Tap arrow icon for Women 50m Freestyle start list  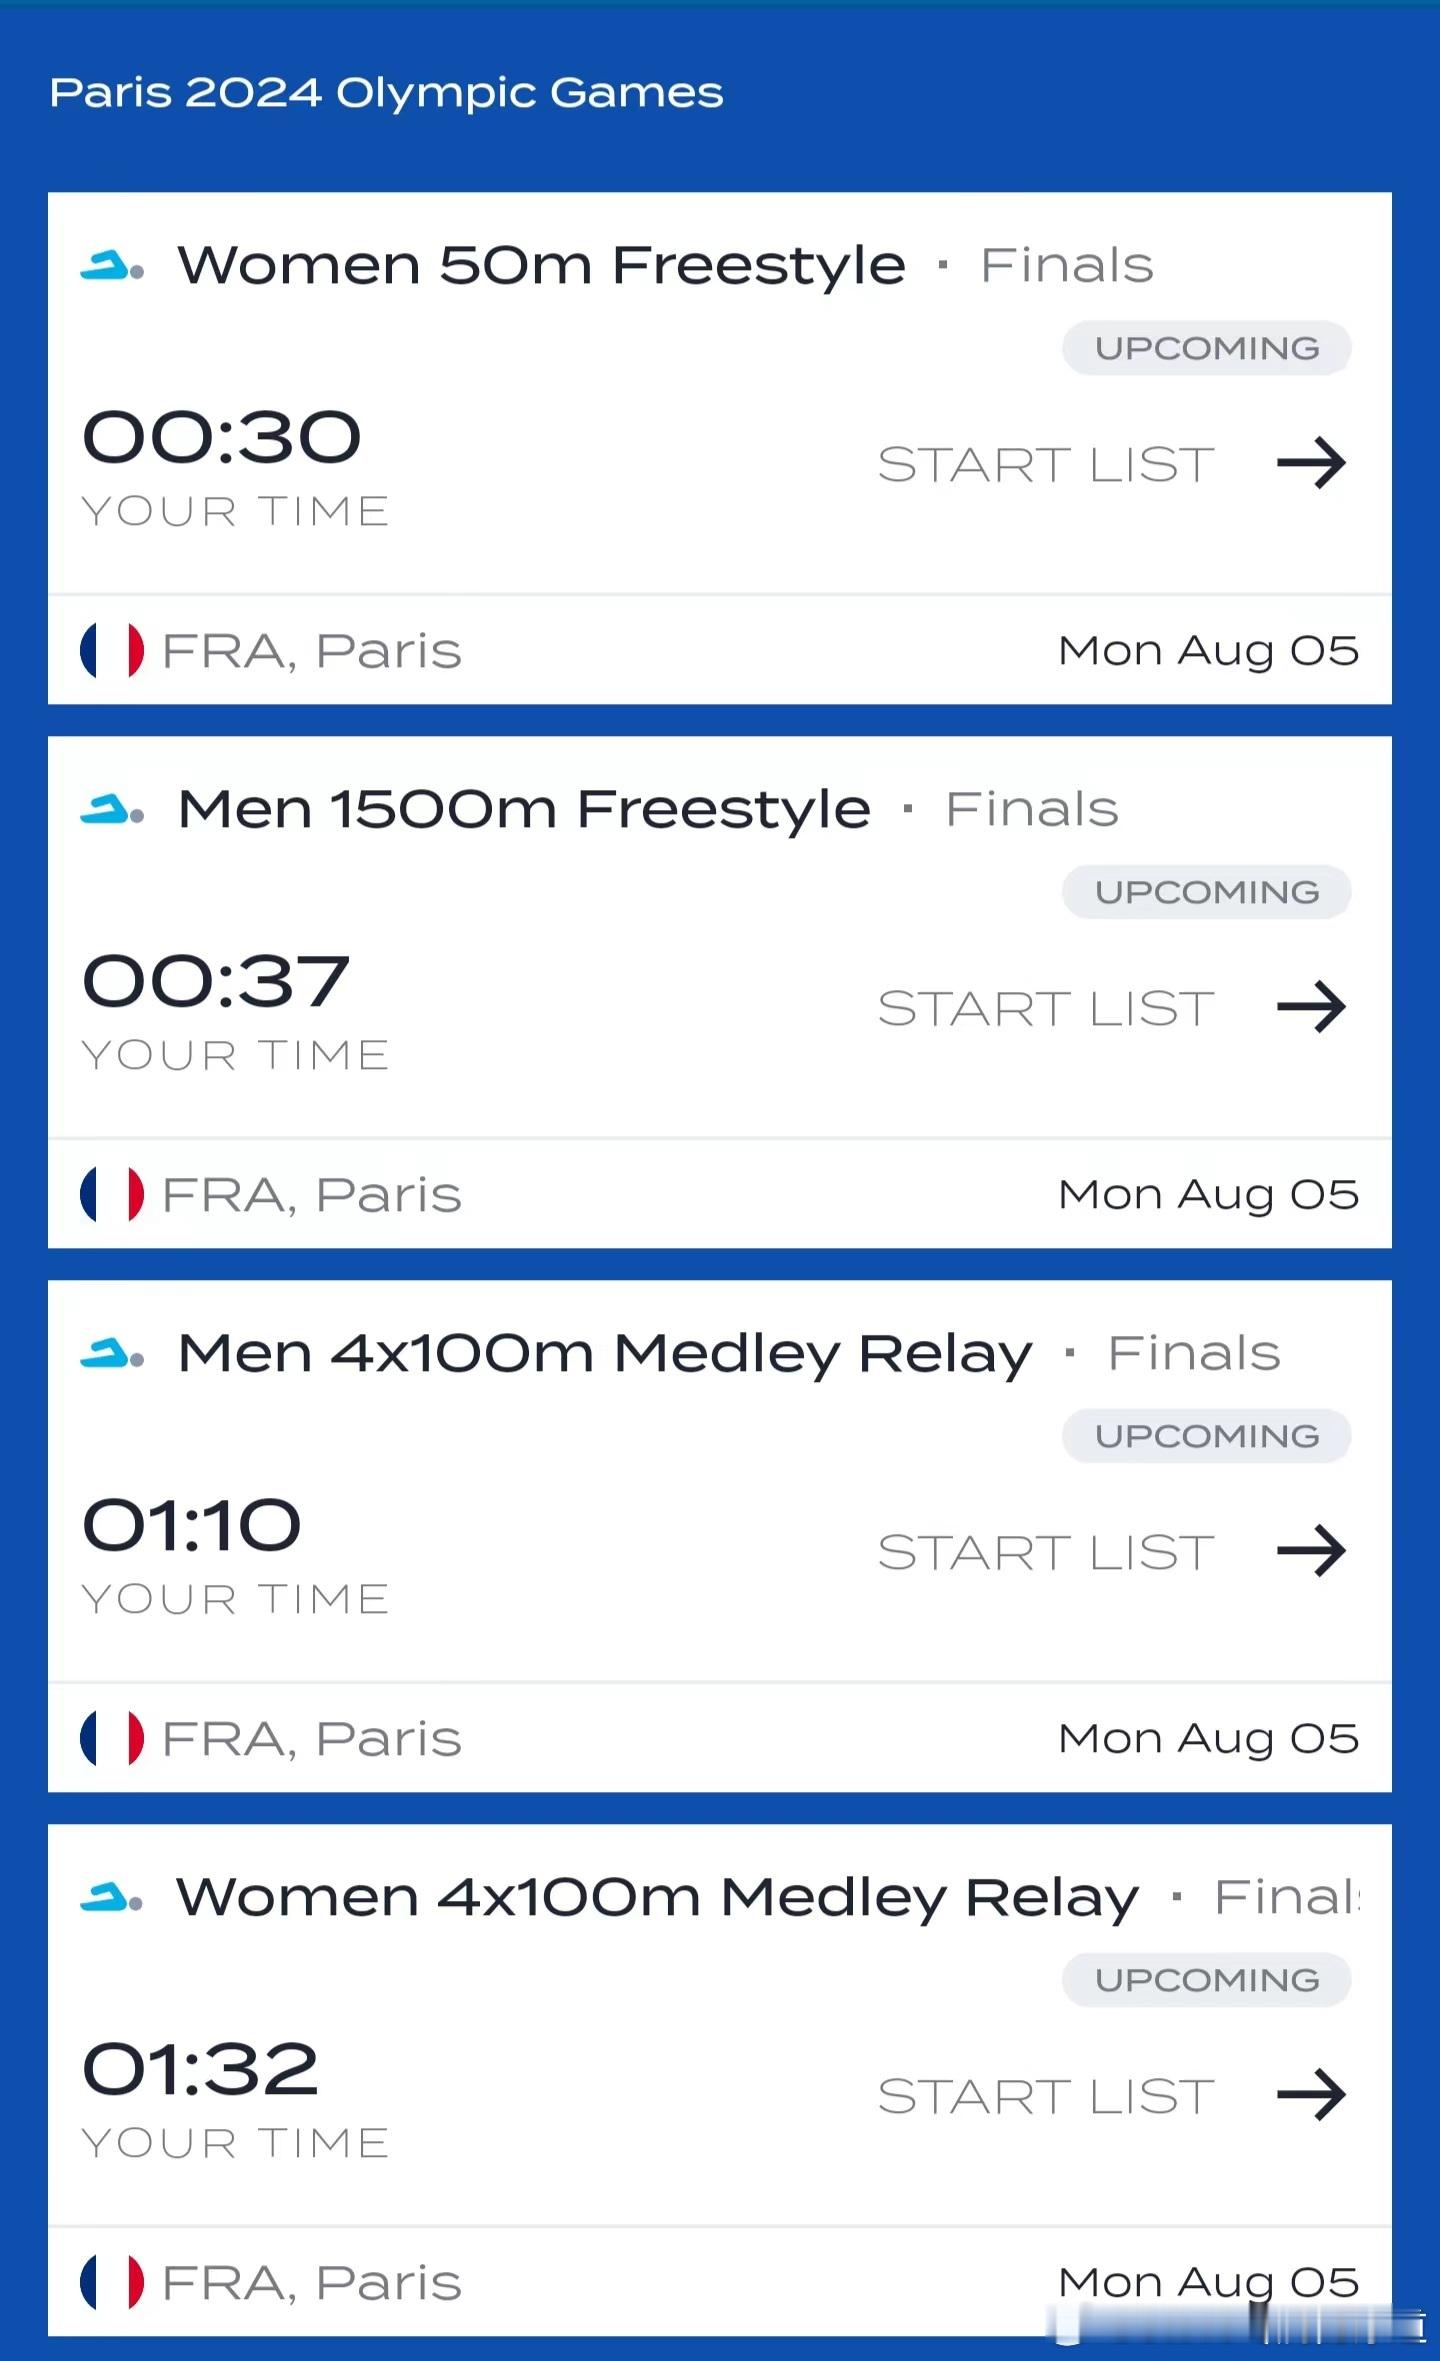click(x=1312, y=463)
